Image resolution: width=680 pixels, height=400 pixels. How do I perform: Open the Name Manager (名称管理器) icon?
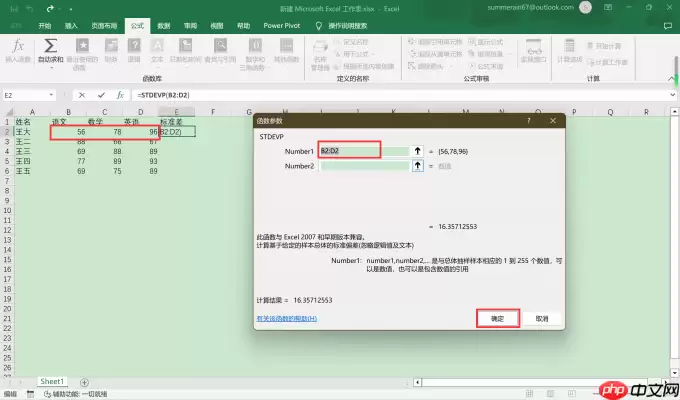pyautogui.click(x=320, y=47)
